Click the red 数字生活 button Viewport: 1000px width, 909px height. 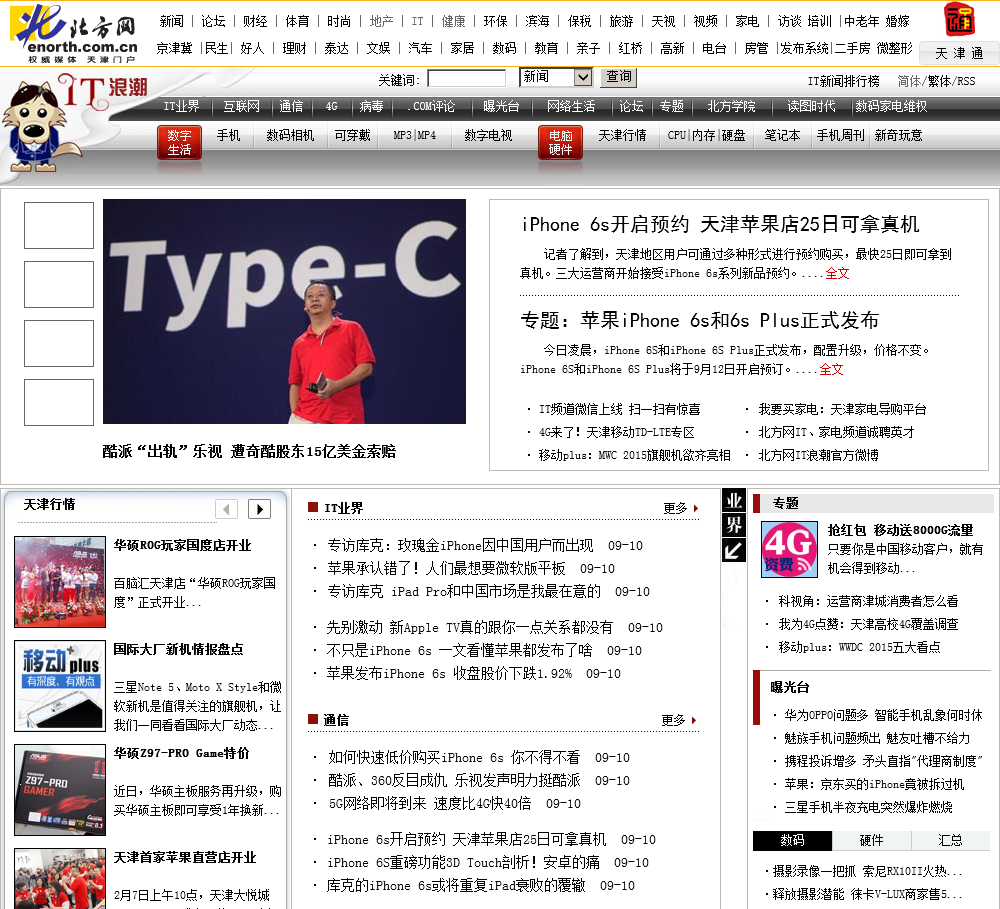click(x=179, y=142)
